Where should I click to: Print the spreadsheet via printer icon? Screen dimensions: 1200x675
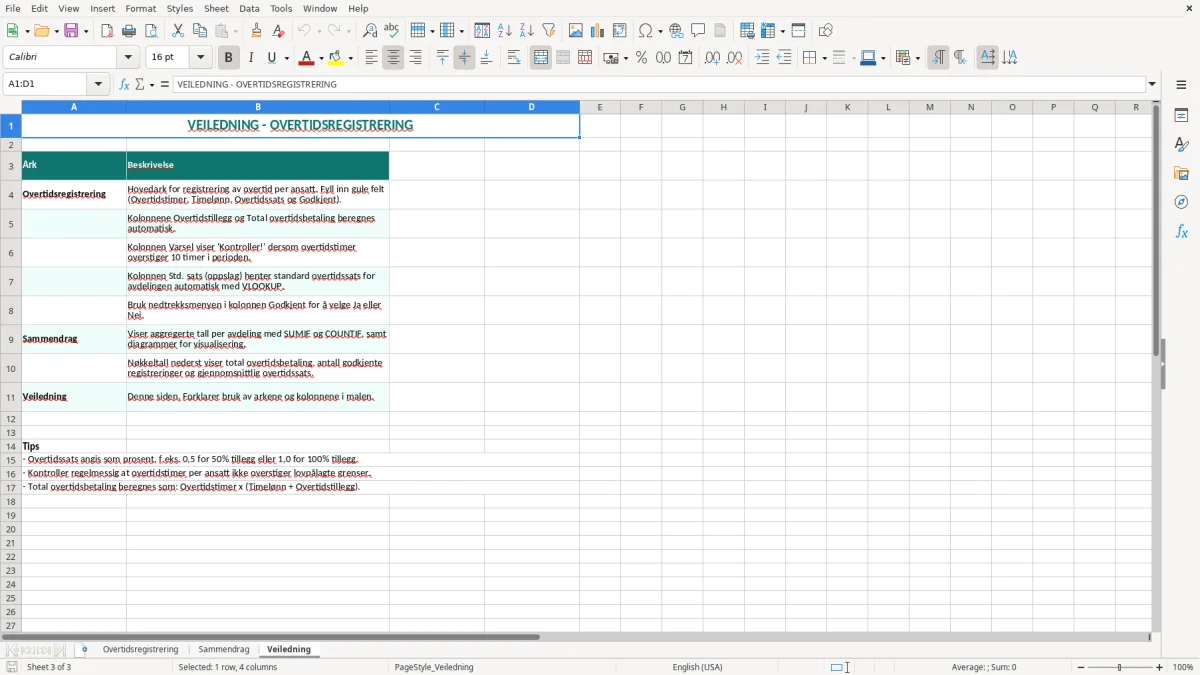coord(129,31)
